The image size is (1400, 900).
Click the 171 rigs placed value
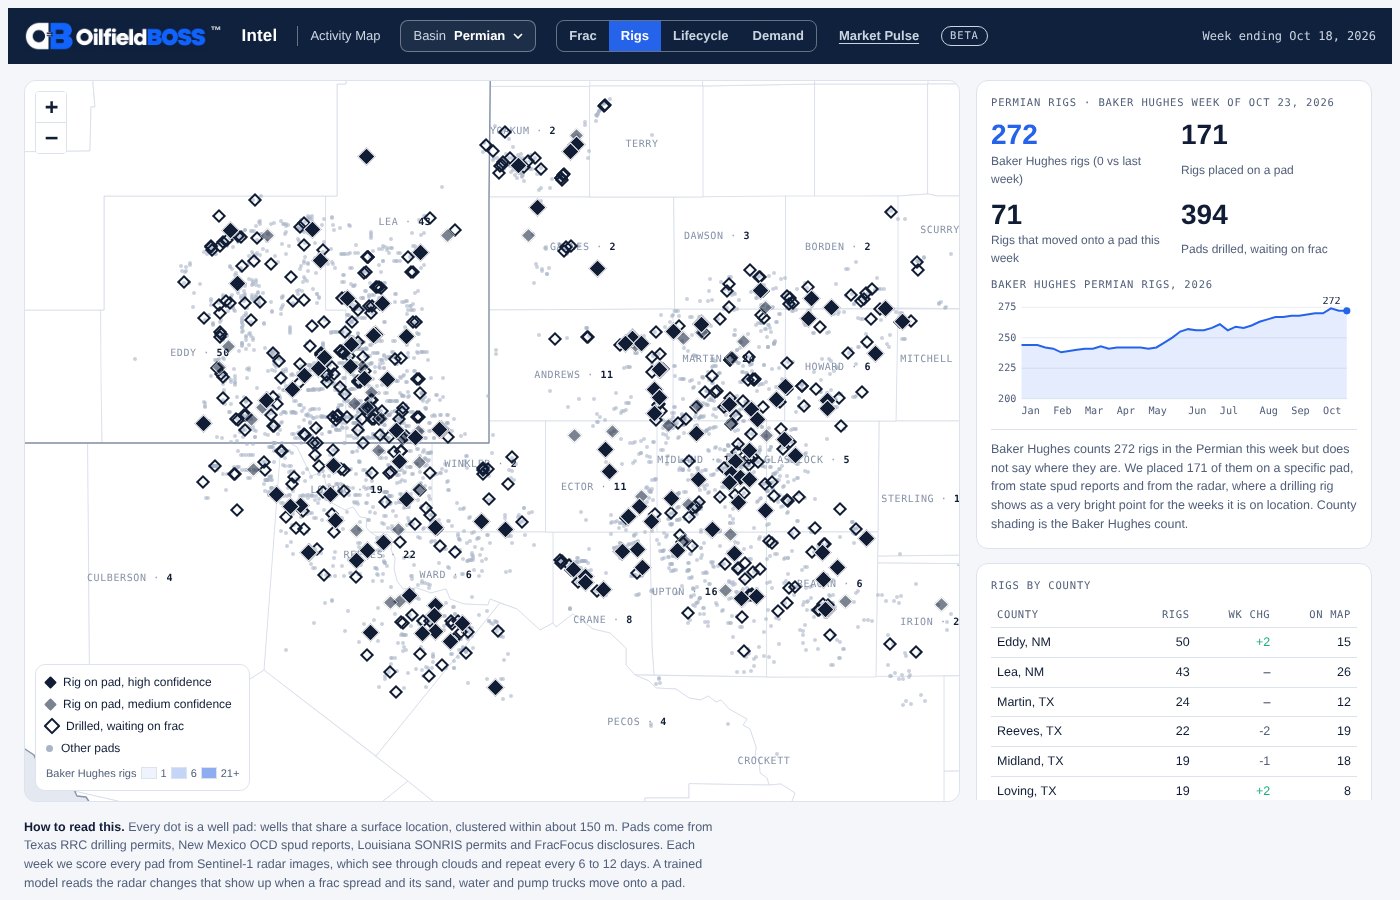tap(1204, 135)
